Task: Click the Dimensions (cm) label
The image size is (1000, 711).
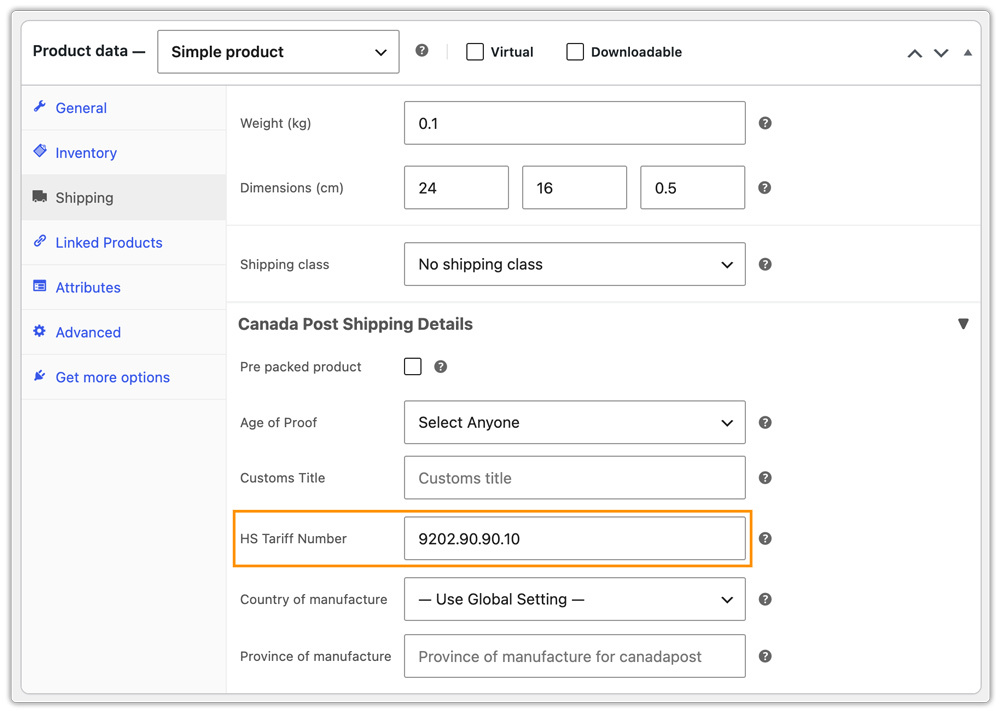Action: [x=291, y=188]
